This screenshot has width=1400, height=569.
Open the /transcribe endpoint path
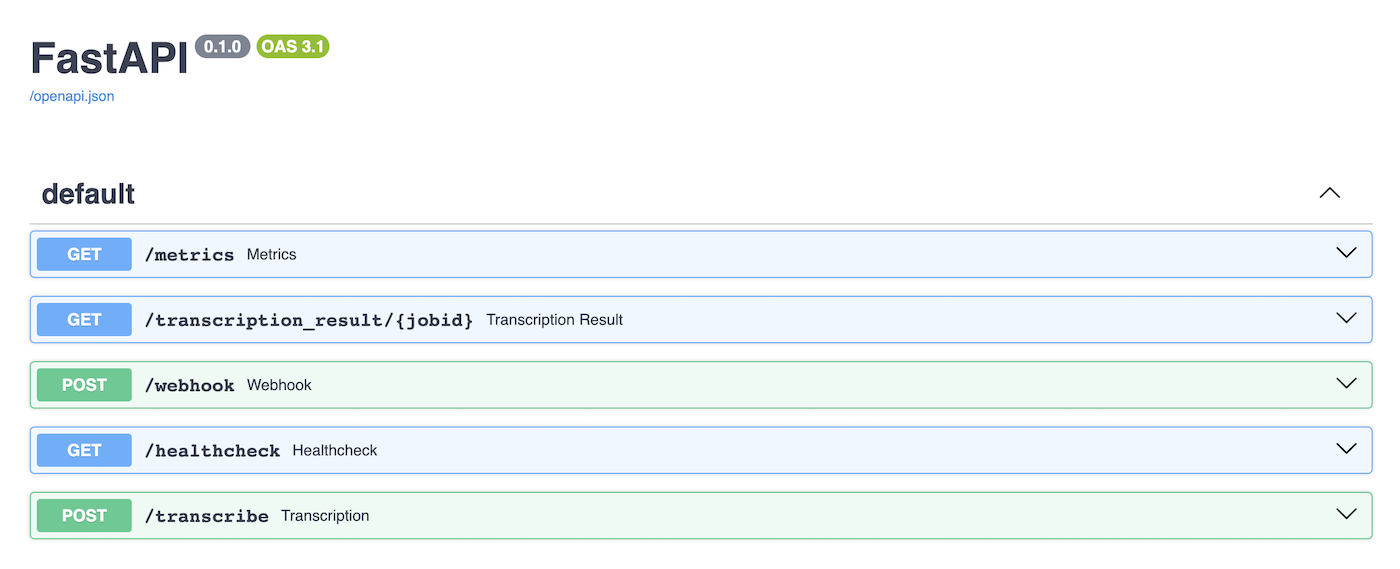(206, 516)
